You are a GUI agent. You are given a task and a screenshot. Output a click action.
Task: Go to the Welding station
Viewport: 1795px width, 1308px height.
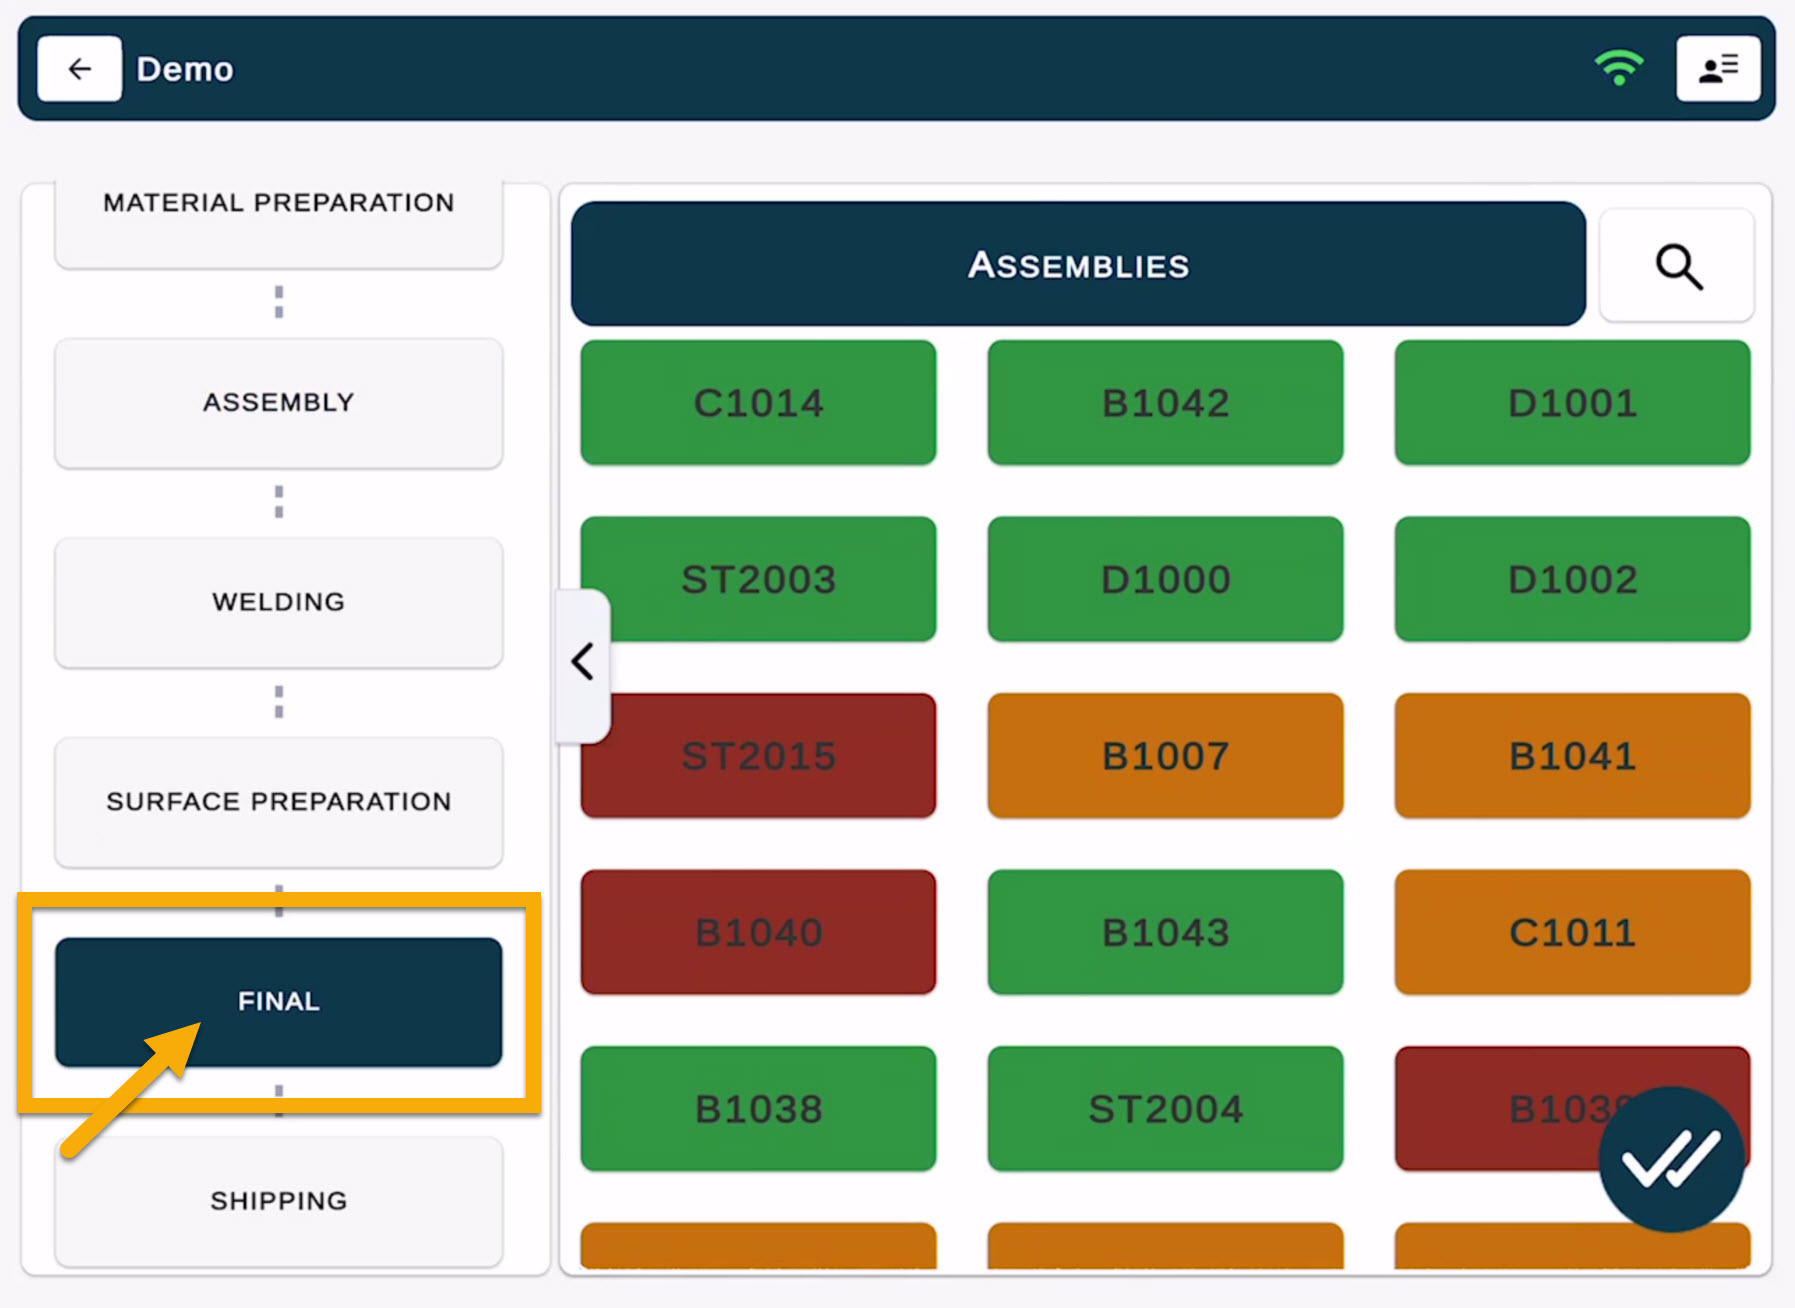tap(278, 602)
